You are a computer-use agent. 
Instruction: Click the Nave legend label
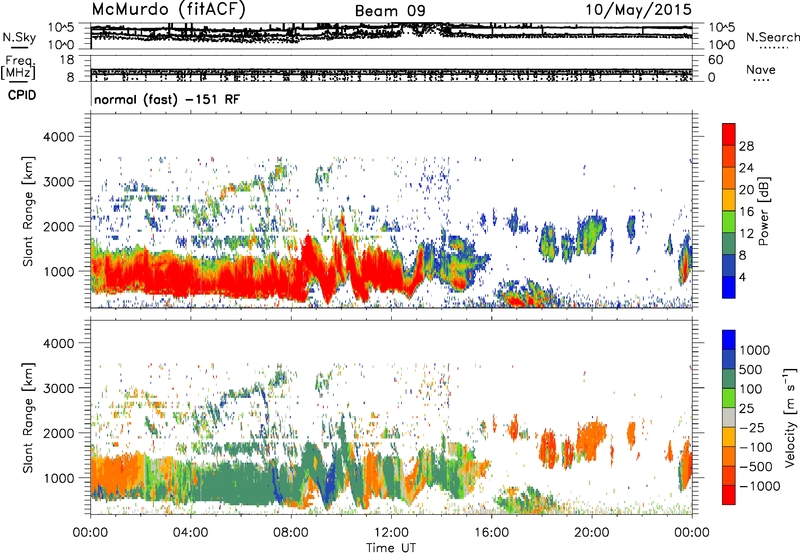[761, 70]
